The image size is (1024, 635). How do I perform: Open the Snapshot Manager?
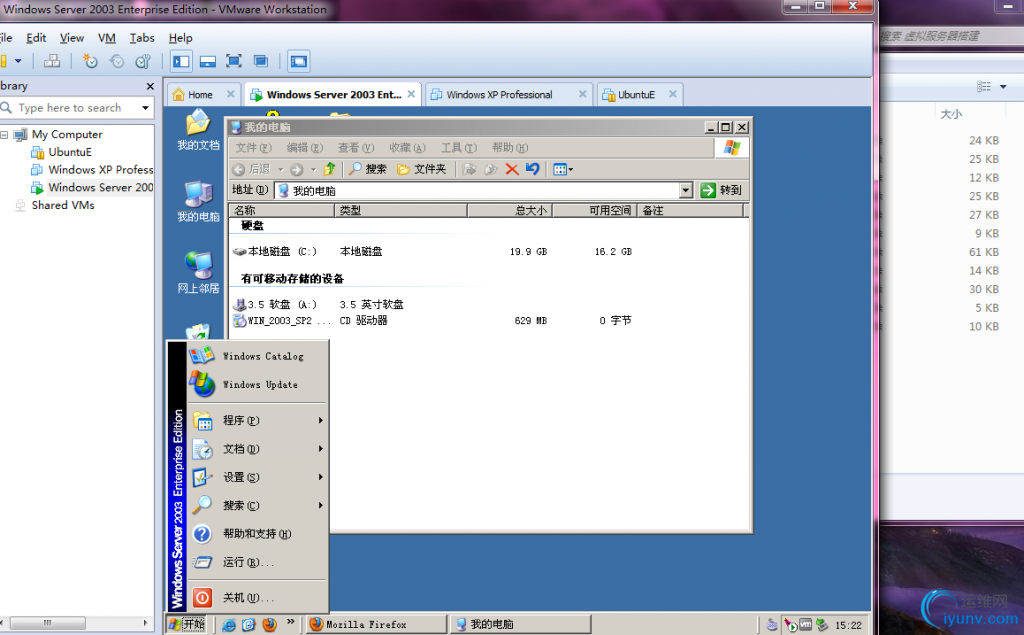(142, 61)
